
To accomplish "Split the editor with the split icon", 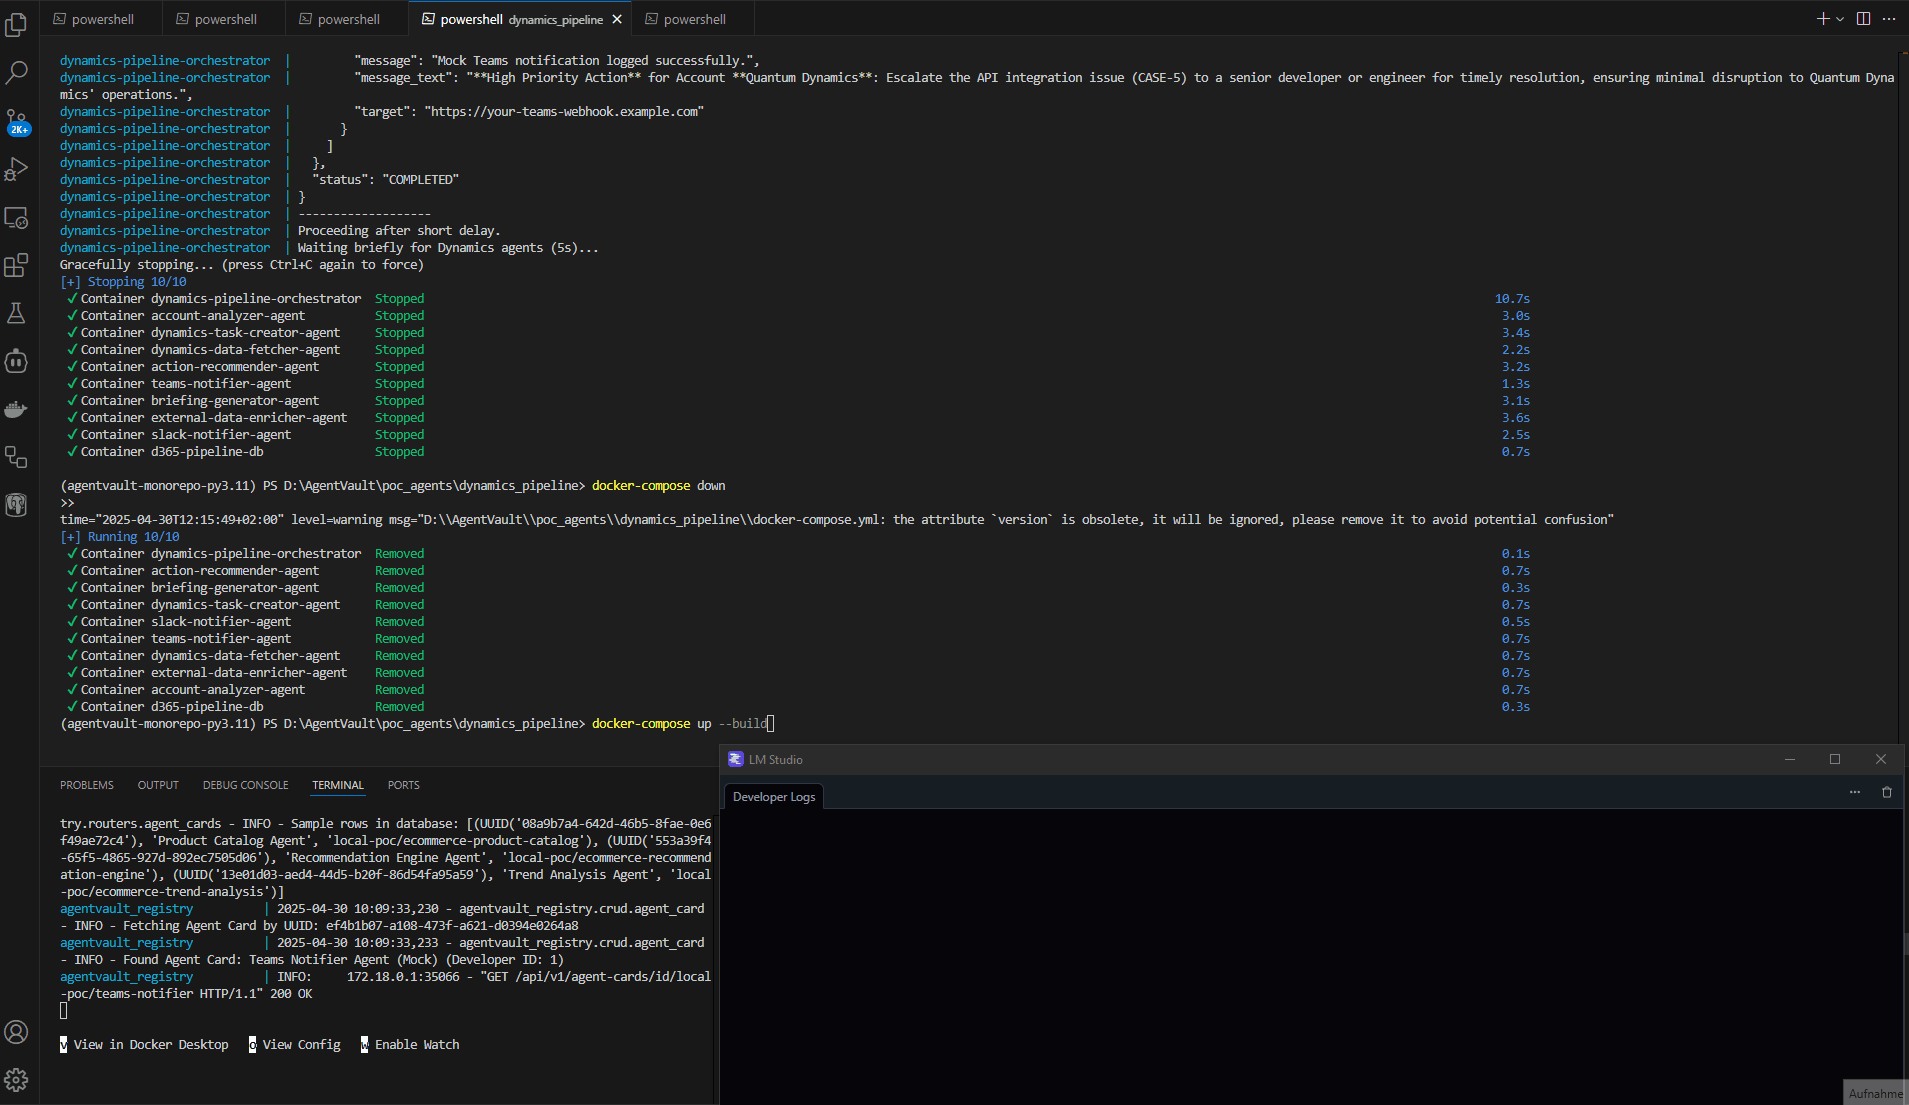I will click(1863, 19).
